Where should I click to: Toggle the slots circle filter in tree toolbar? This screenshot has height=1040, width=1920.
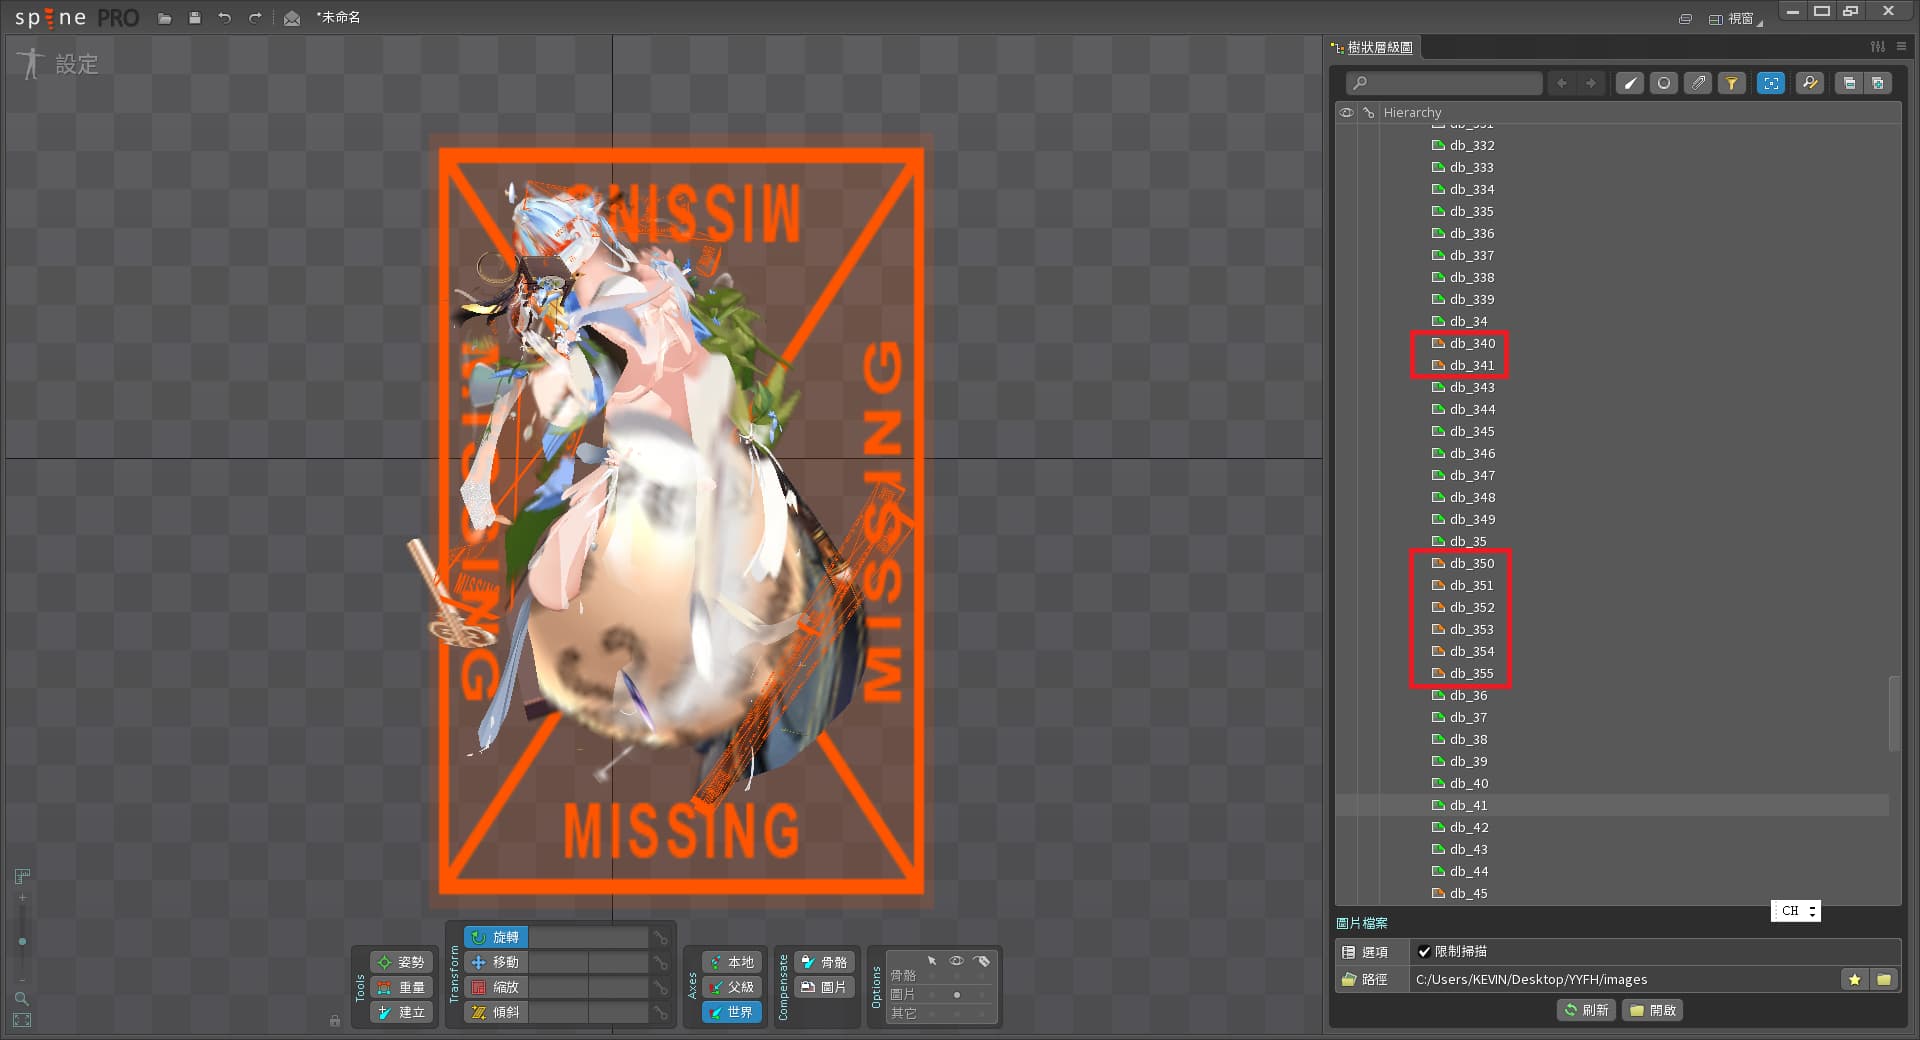coord(1664,83)
